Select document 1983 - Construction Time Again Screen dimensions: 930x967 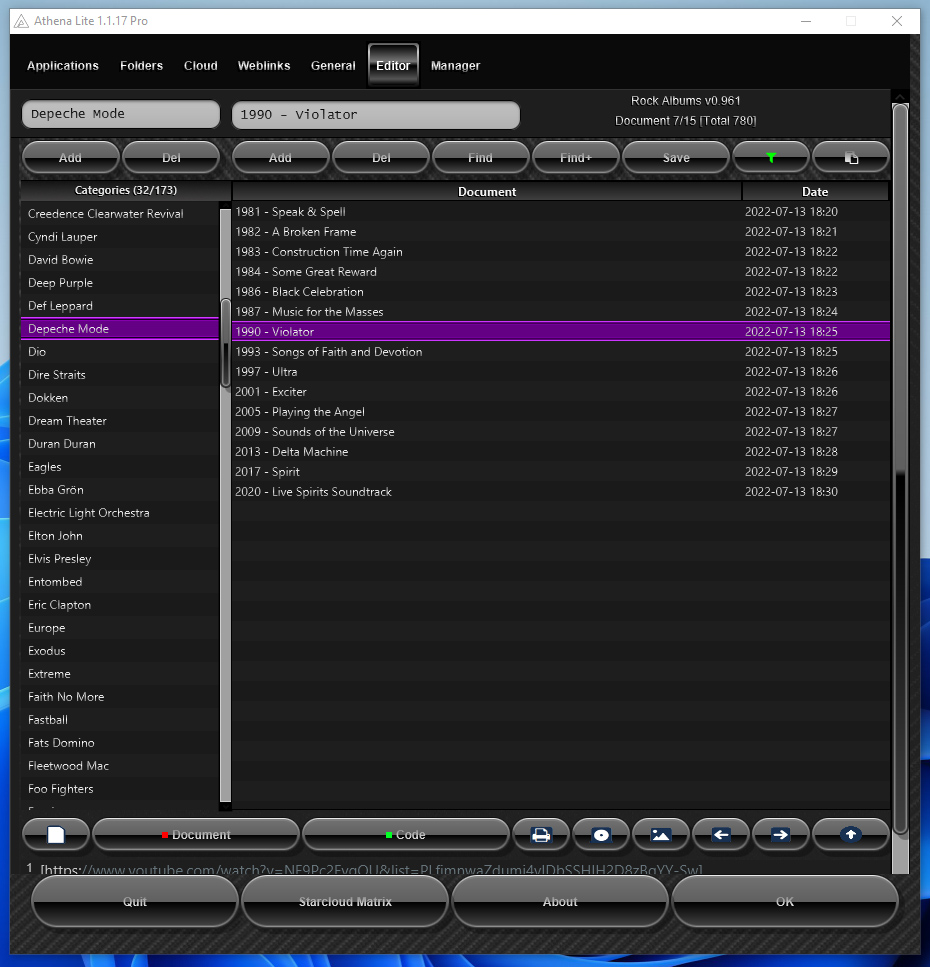(561, 252)
